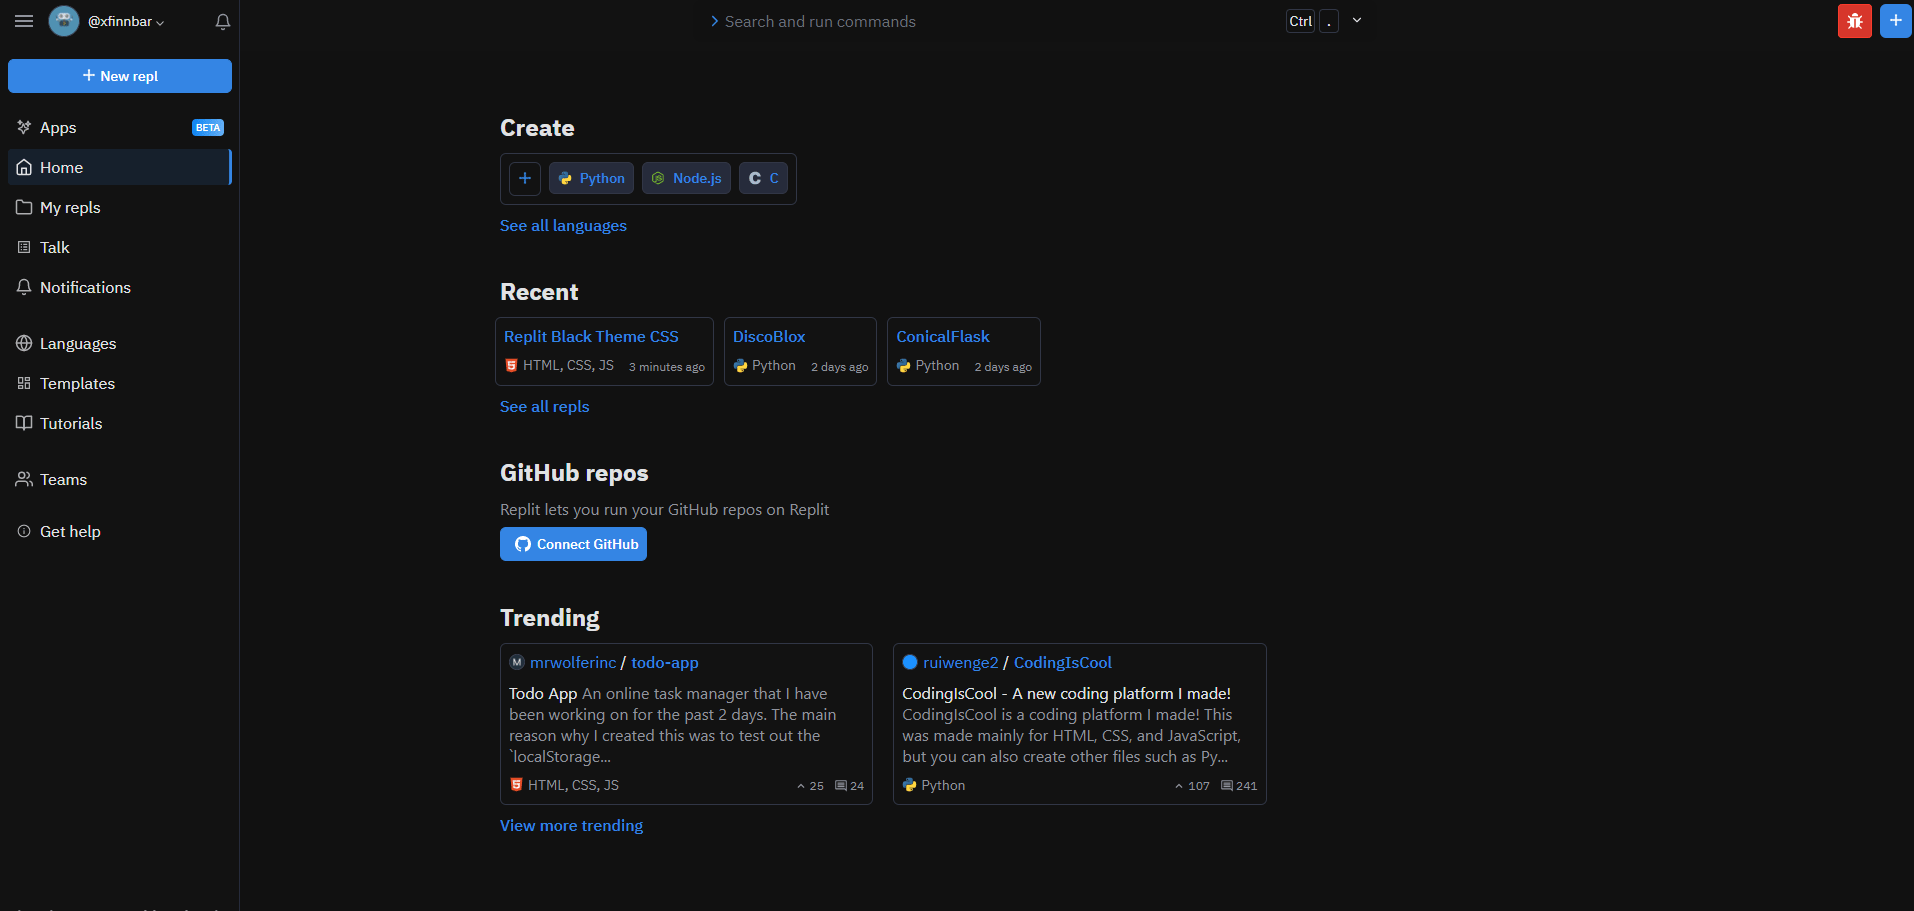Screen dimensions: 1914x911
Task: Click the BETA badge next to Apps
Action: [x=208, y=127]
